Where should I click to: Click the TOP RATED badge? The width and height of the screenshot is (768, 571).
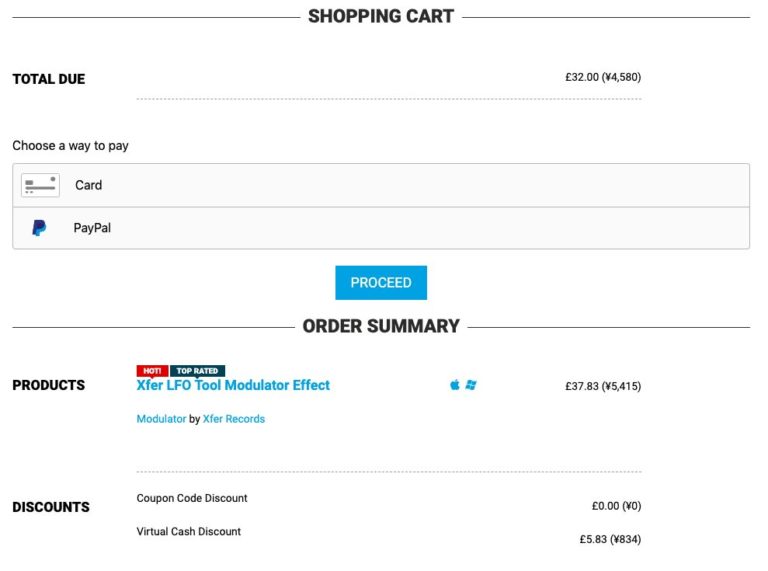[197, 371]
